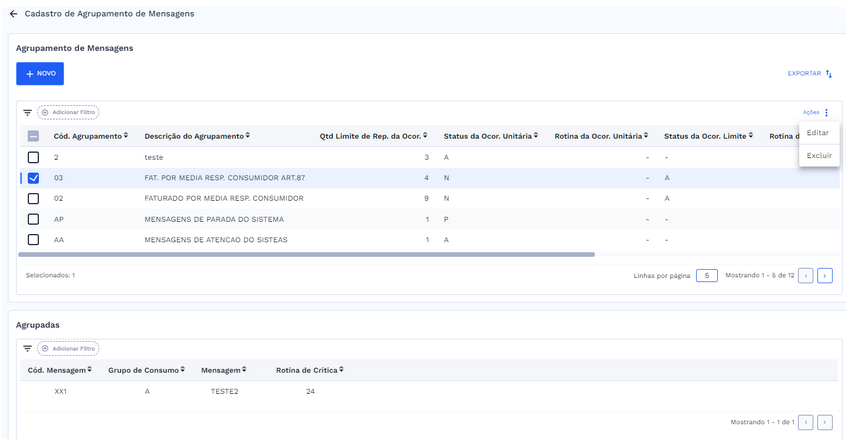Sort by Descrição do Agrupamento column
Image resolution: width=846 pixels, height=439 pixels.
[x=247, y=136]
